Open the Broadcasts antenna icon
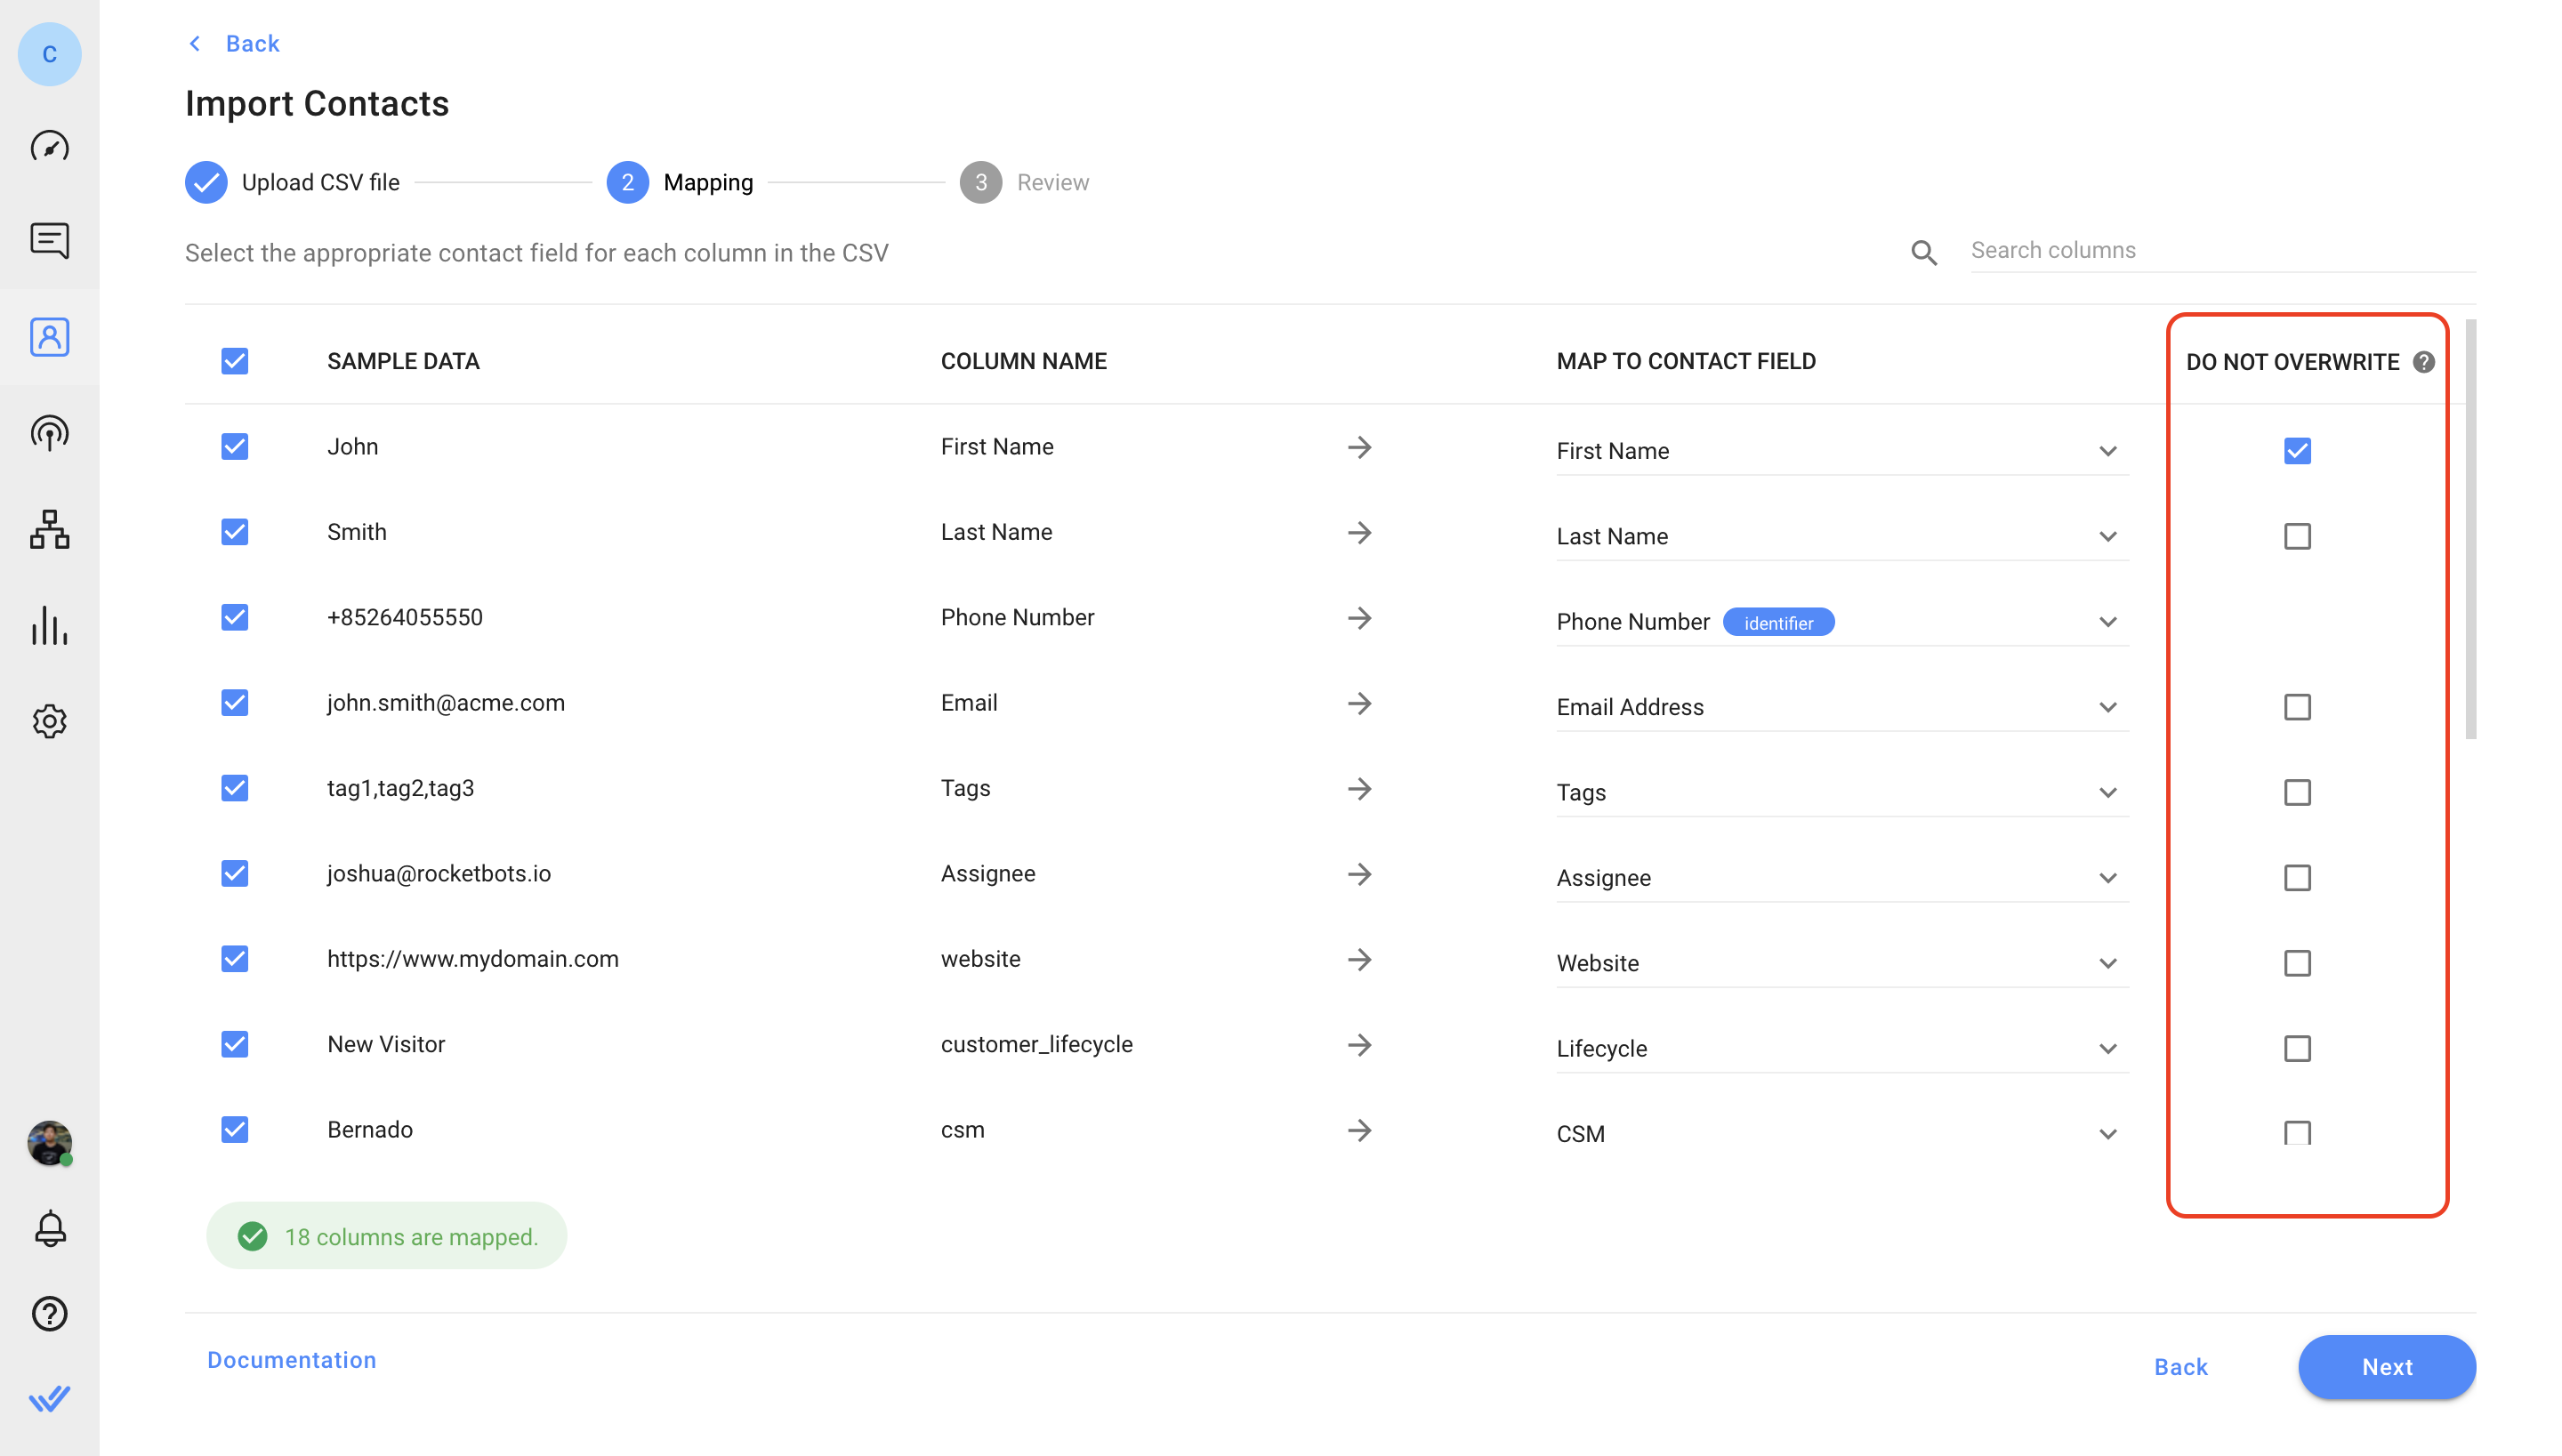Image resolution: width=2562 pixels, height=1456 pixels. [x=49, y=433]
